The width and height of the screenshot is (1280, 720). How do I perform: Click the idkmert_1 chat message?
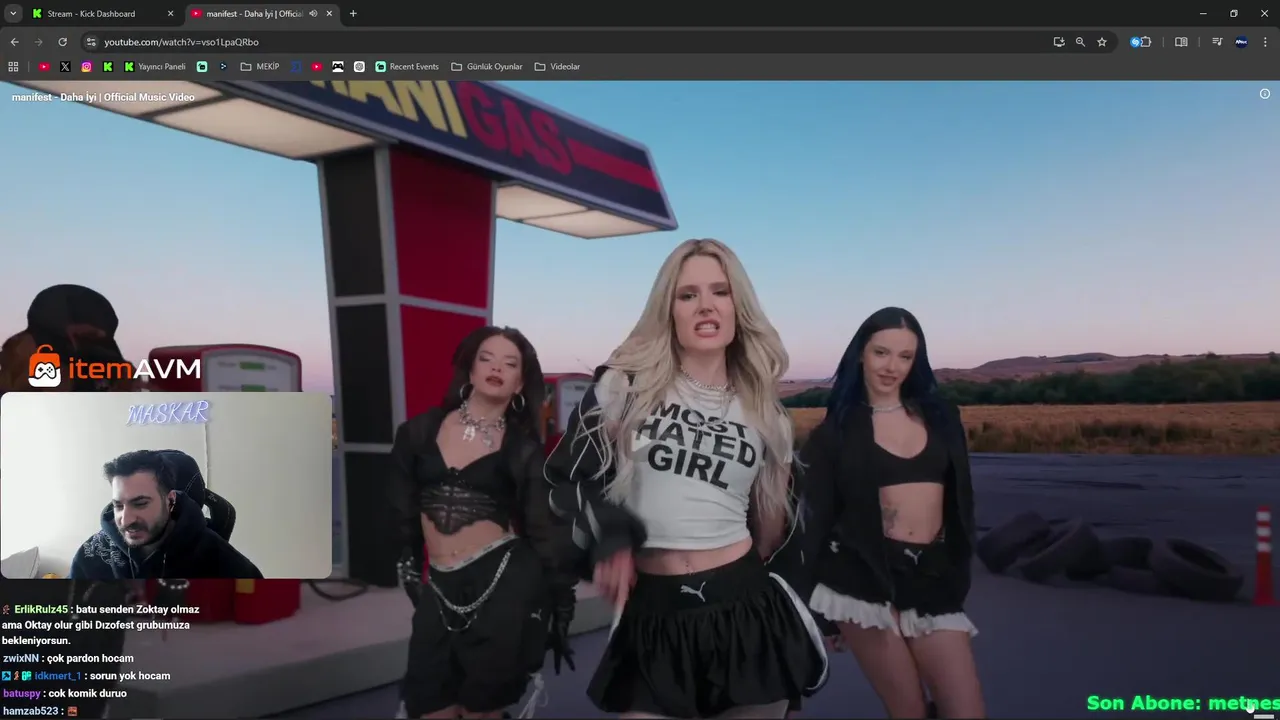point(86,676)
